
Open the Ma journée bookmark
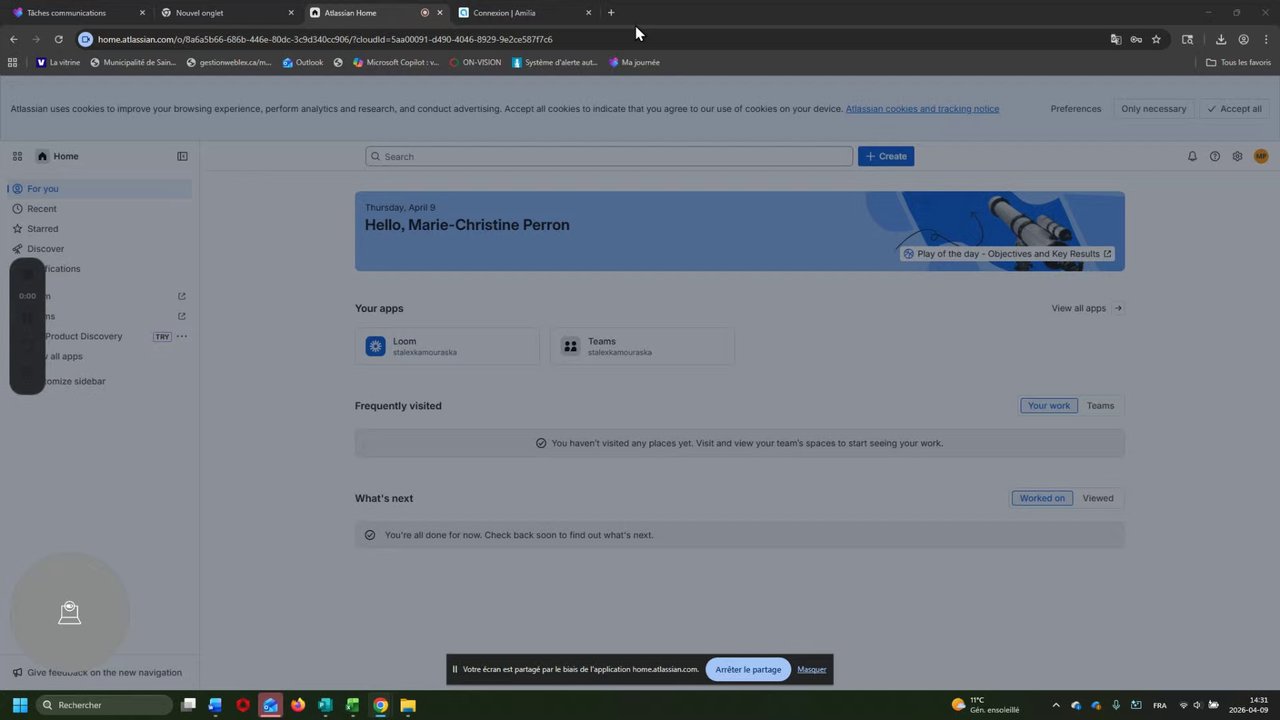(x=634, y=62)
